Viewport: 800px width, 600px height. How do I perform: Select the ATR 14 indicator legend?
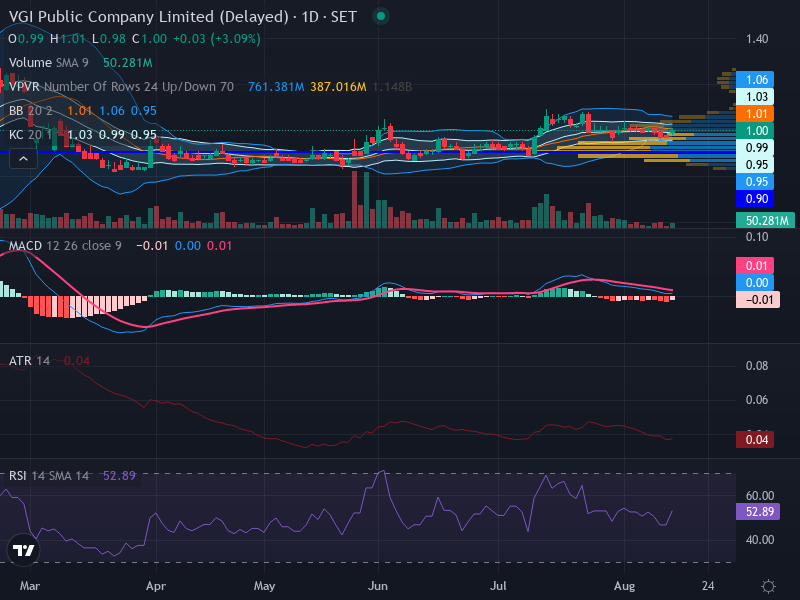tap(29, 361)
